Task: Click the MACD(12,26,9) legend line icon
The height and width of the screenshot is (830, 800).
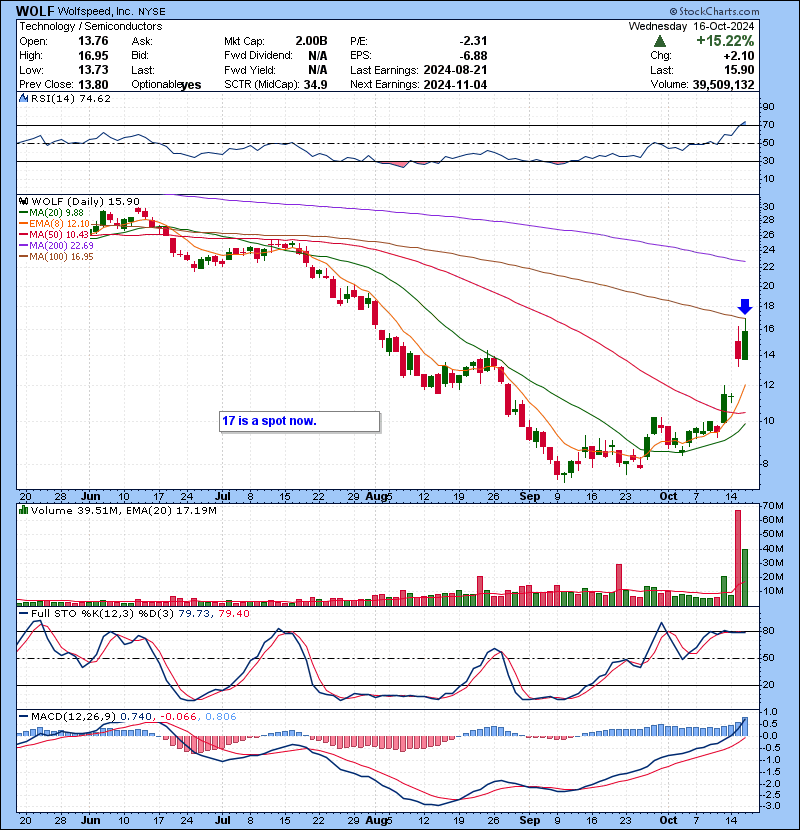Action: 23,719
